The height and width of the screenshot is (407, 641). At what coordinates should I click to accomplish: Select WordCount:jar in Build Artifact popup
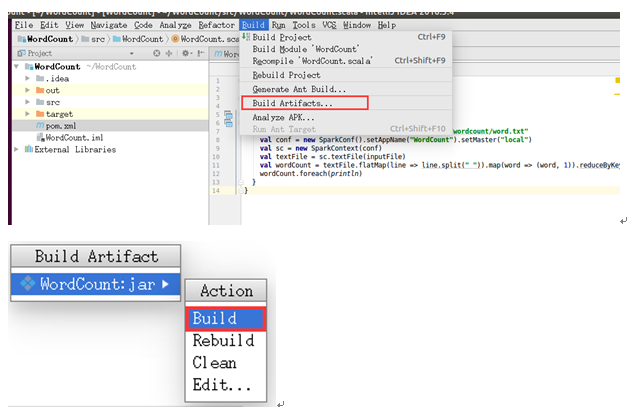click(x=96, y=284)
